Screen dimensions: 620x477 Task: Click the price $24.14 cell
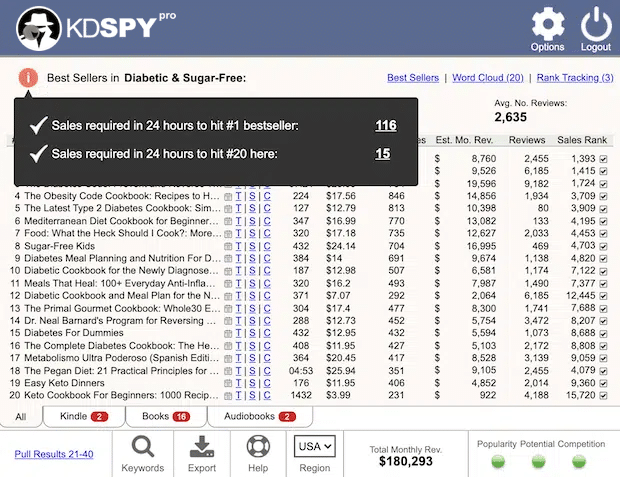point(341,246)
